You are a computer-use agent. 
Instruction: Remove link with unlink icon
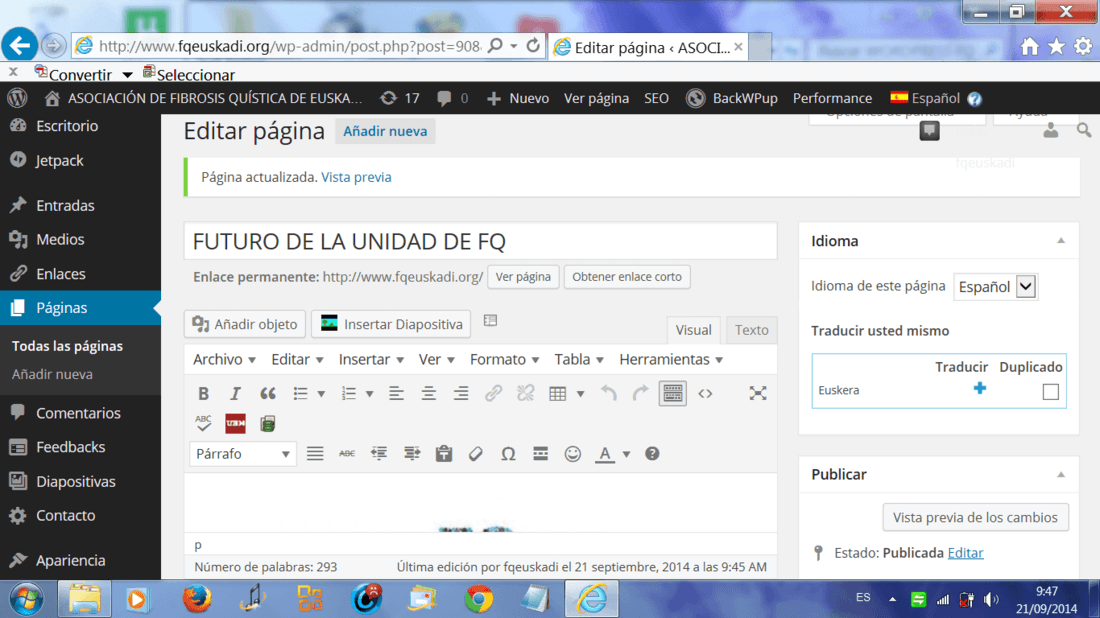(525, 394)
